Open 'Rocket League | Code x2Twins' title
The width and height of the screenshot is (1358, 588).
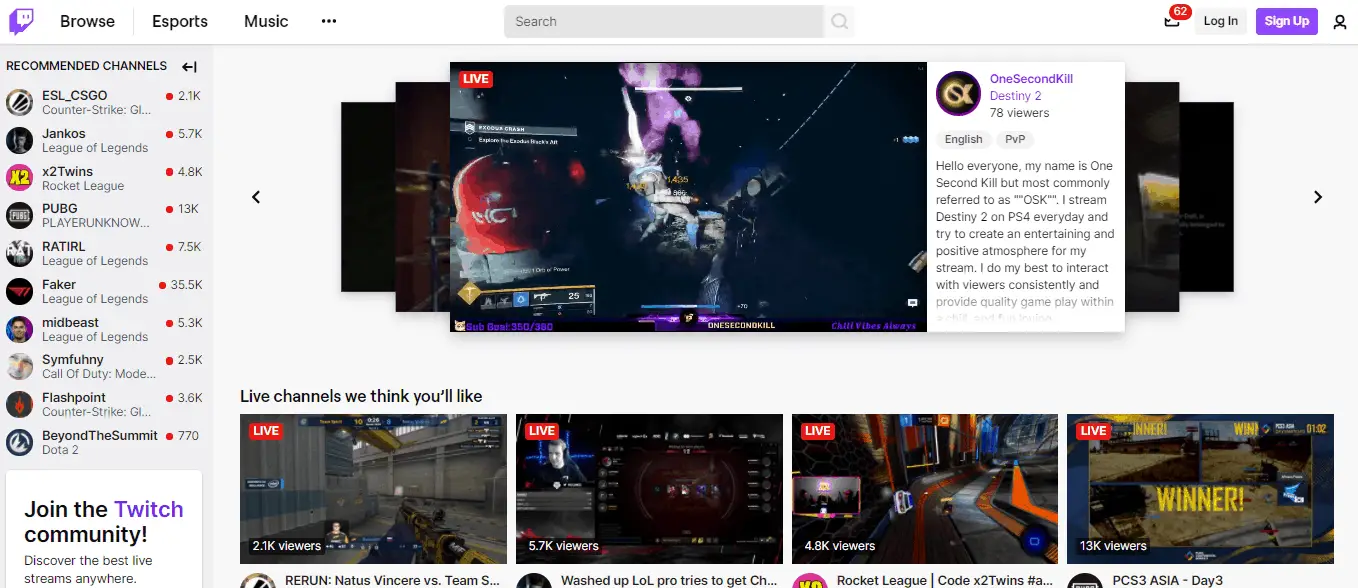tap(945, 580)
